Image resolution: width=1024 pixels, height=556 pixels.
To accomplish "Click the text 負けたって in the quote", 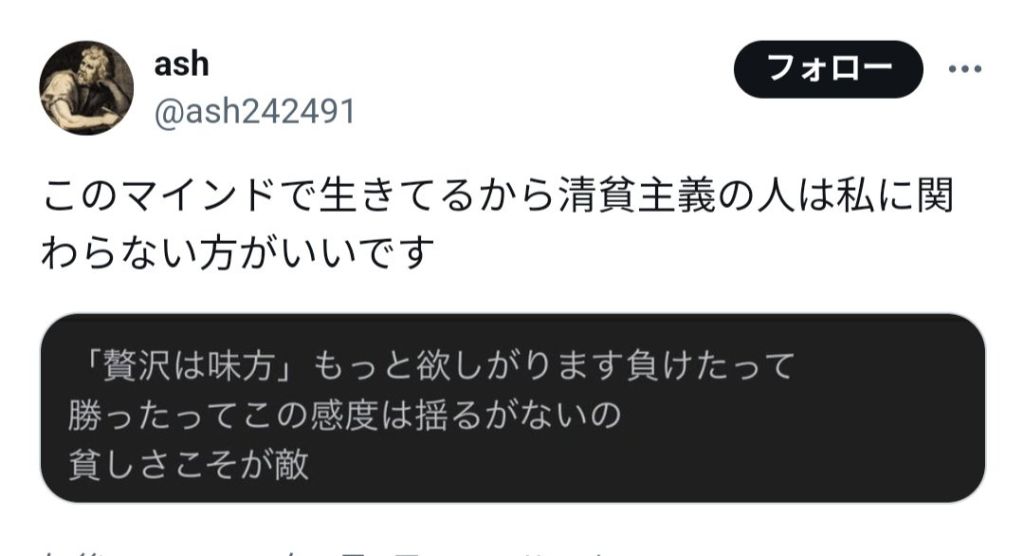I will coord(711,365).
